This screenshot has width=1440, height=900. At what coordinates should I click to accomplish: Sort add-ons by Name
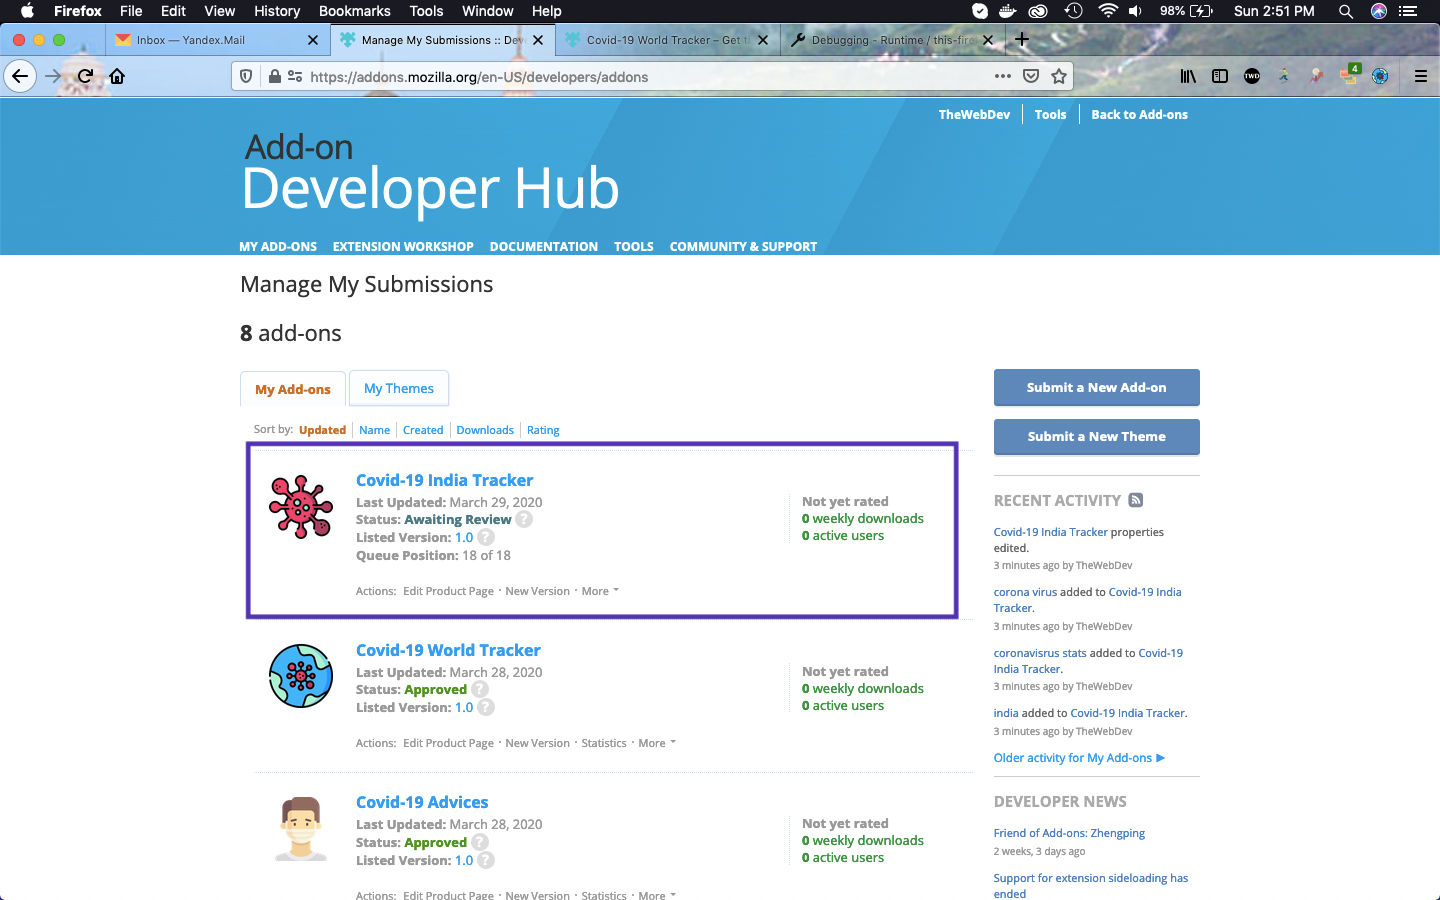(x=375, y=430)
